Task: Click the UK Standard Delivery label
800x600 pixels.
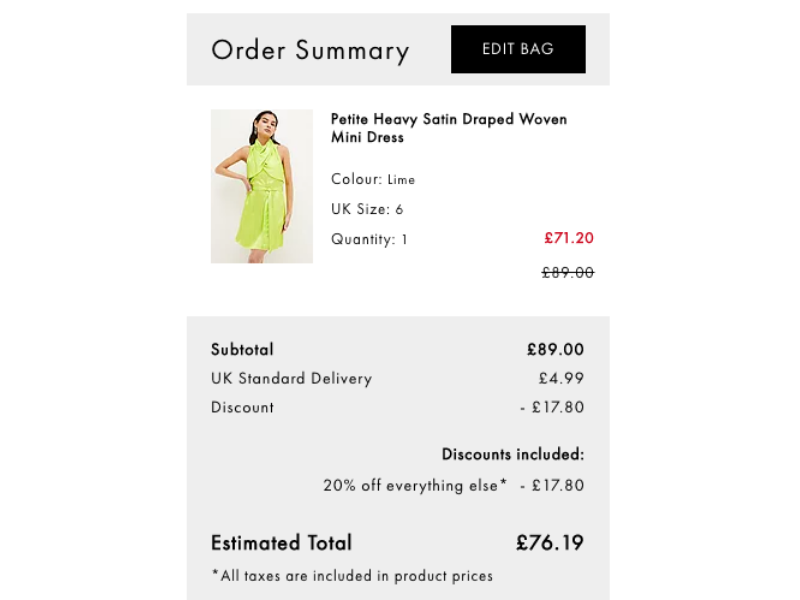Action: [x=291, y=379]
